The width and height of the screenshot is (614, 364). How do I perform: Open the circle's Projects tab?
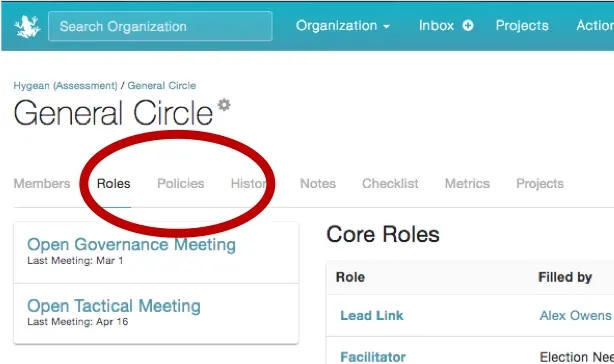(x=540, y=184)
